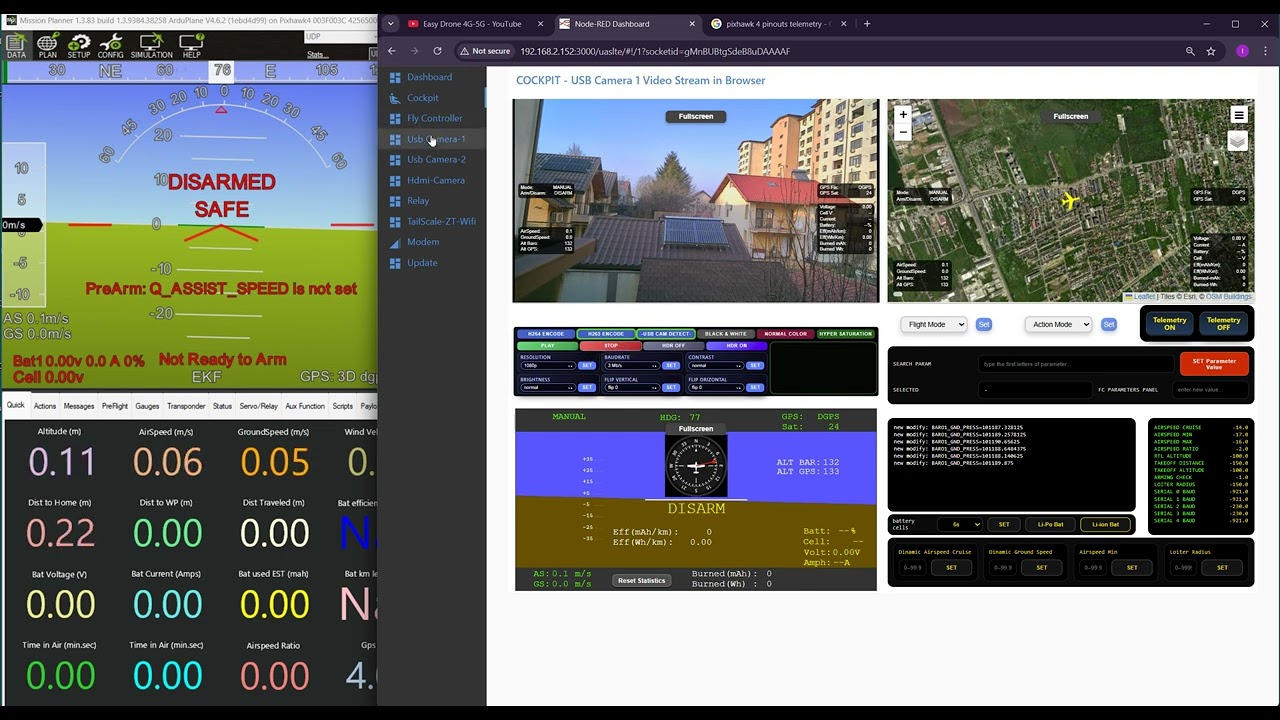Expand the Resolution 1080p dropdown
Viewport: 1280px width, 720px height.
coord(547,366)
